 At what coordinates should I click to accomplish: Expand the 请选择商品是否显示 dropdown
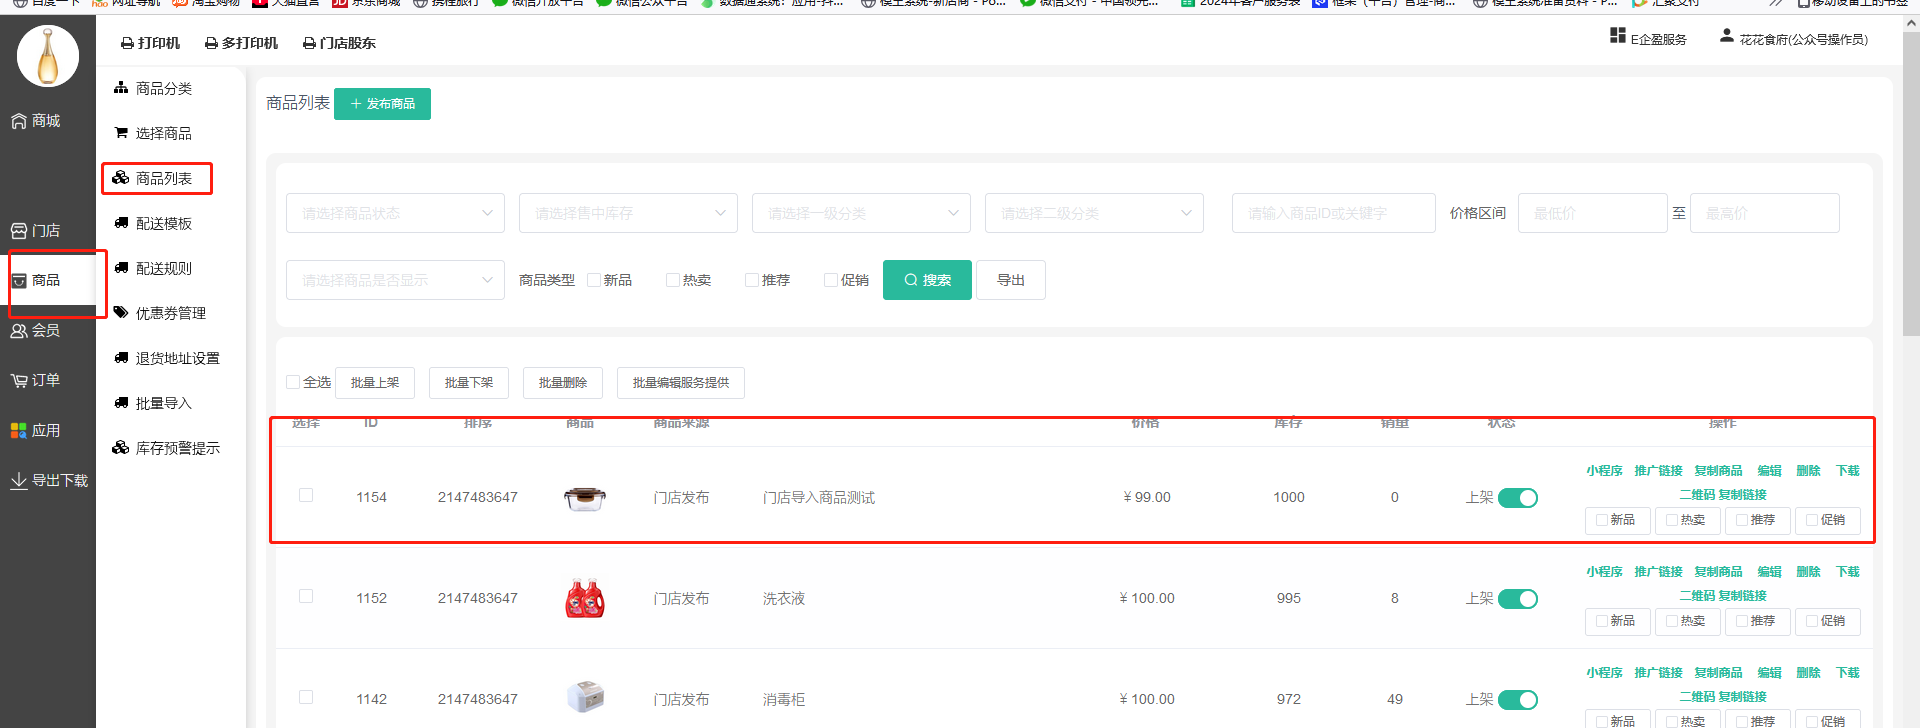(395, 280)
